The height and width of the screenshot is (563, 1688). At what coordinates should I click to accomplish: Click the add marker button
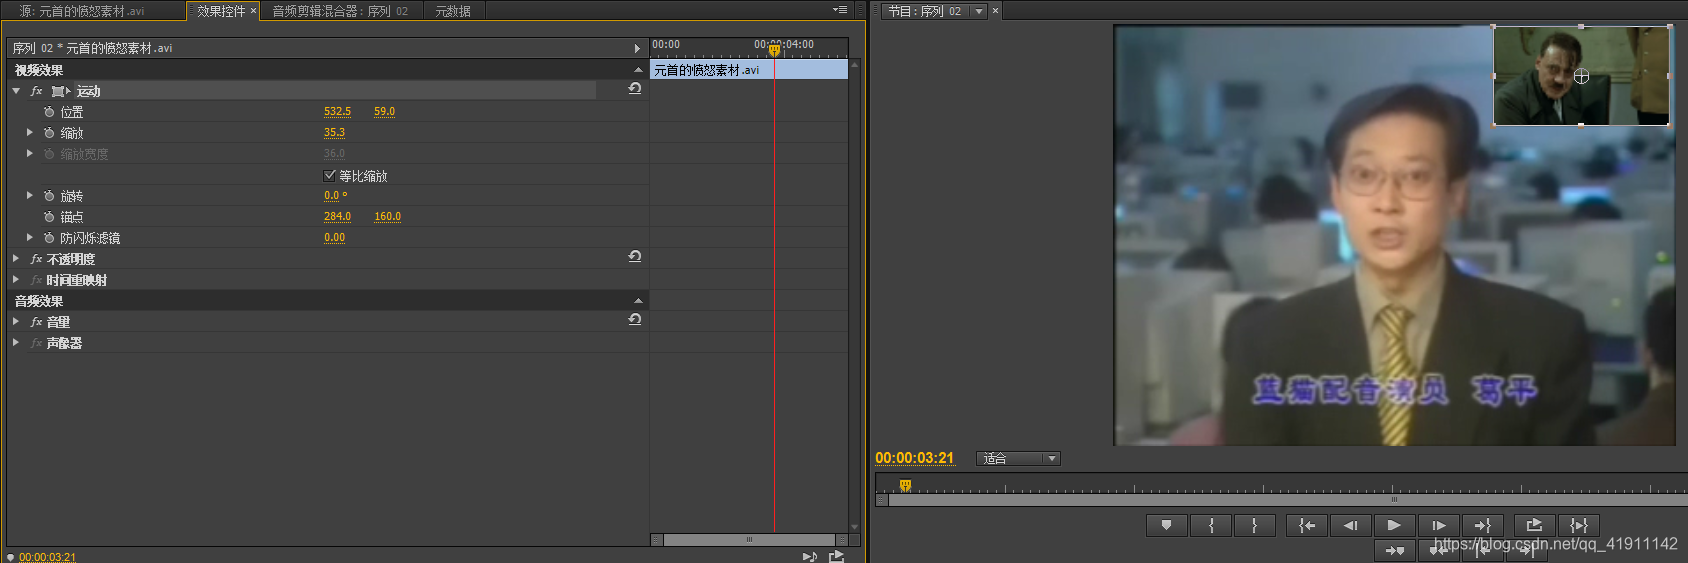1166,525
